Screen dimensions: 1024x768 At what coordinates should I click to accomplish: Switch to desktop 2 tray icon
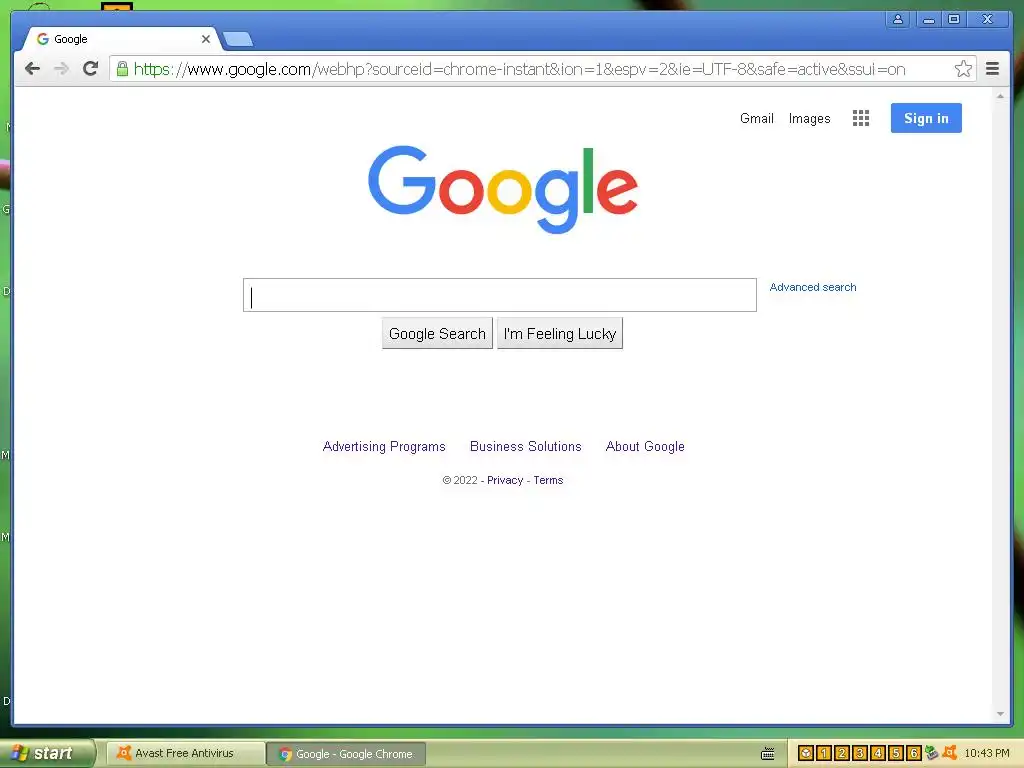pos(842,754)
